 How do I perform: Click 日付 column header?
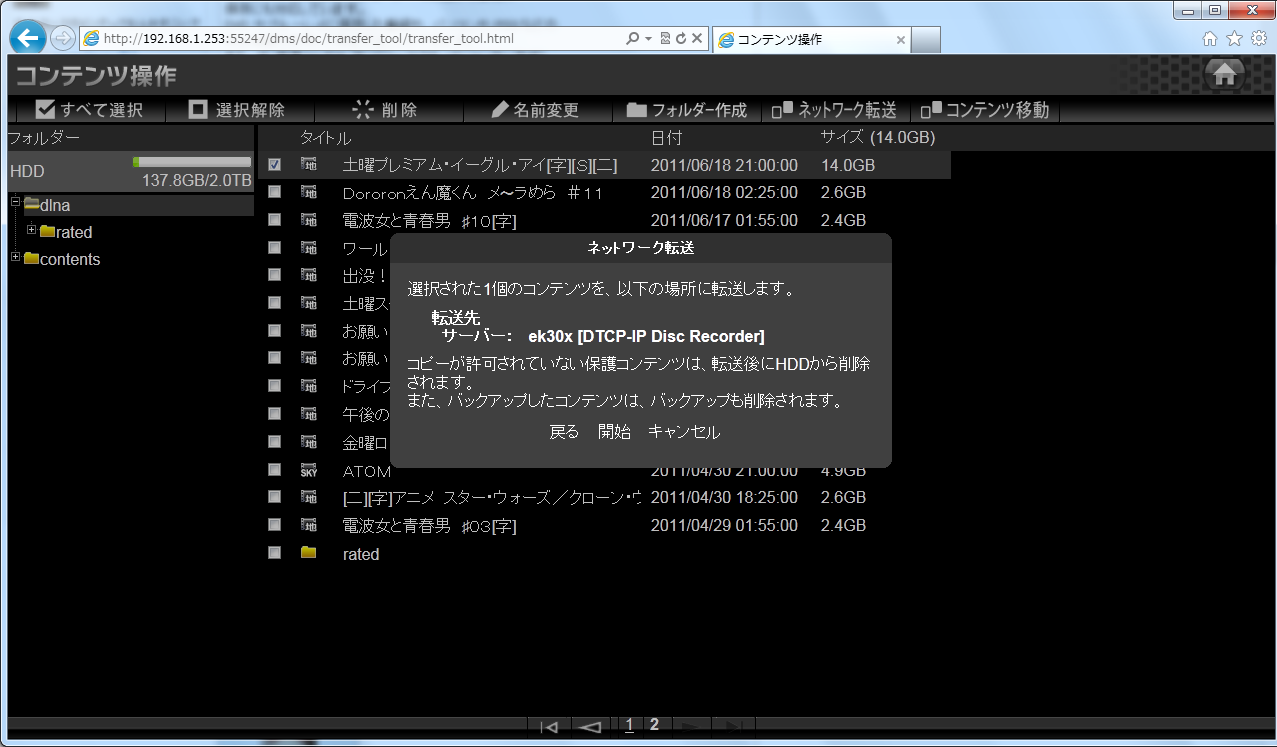[x=666, y=138]
